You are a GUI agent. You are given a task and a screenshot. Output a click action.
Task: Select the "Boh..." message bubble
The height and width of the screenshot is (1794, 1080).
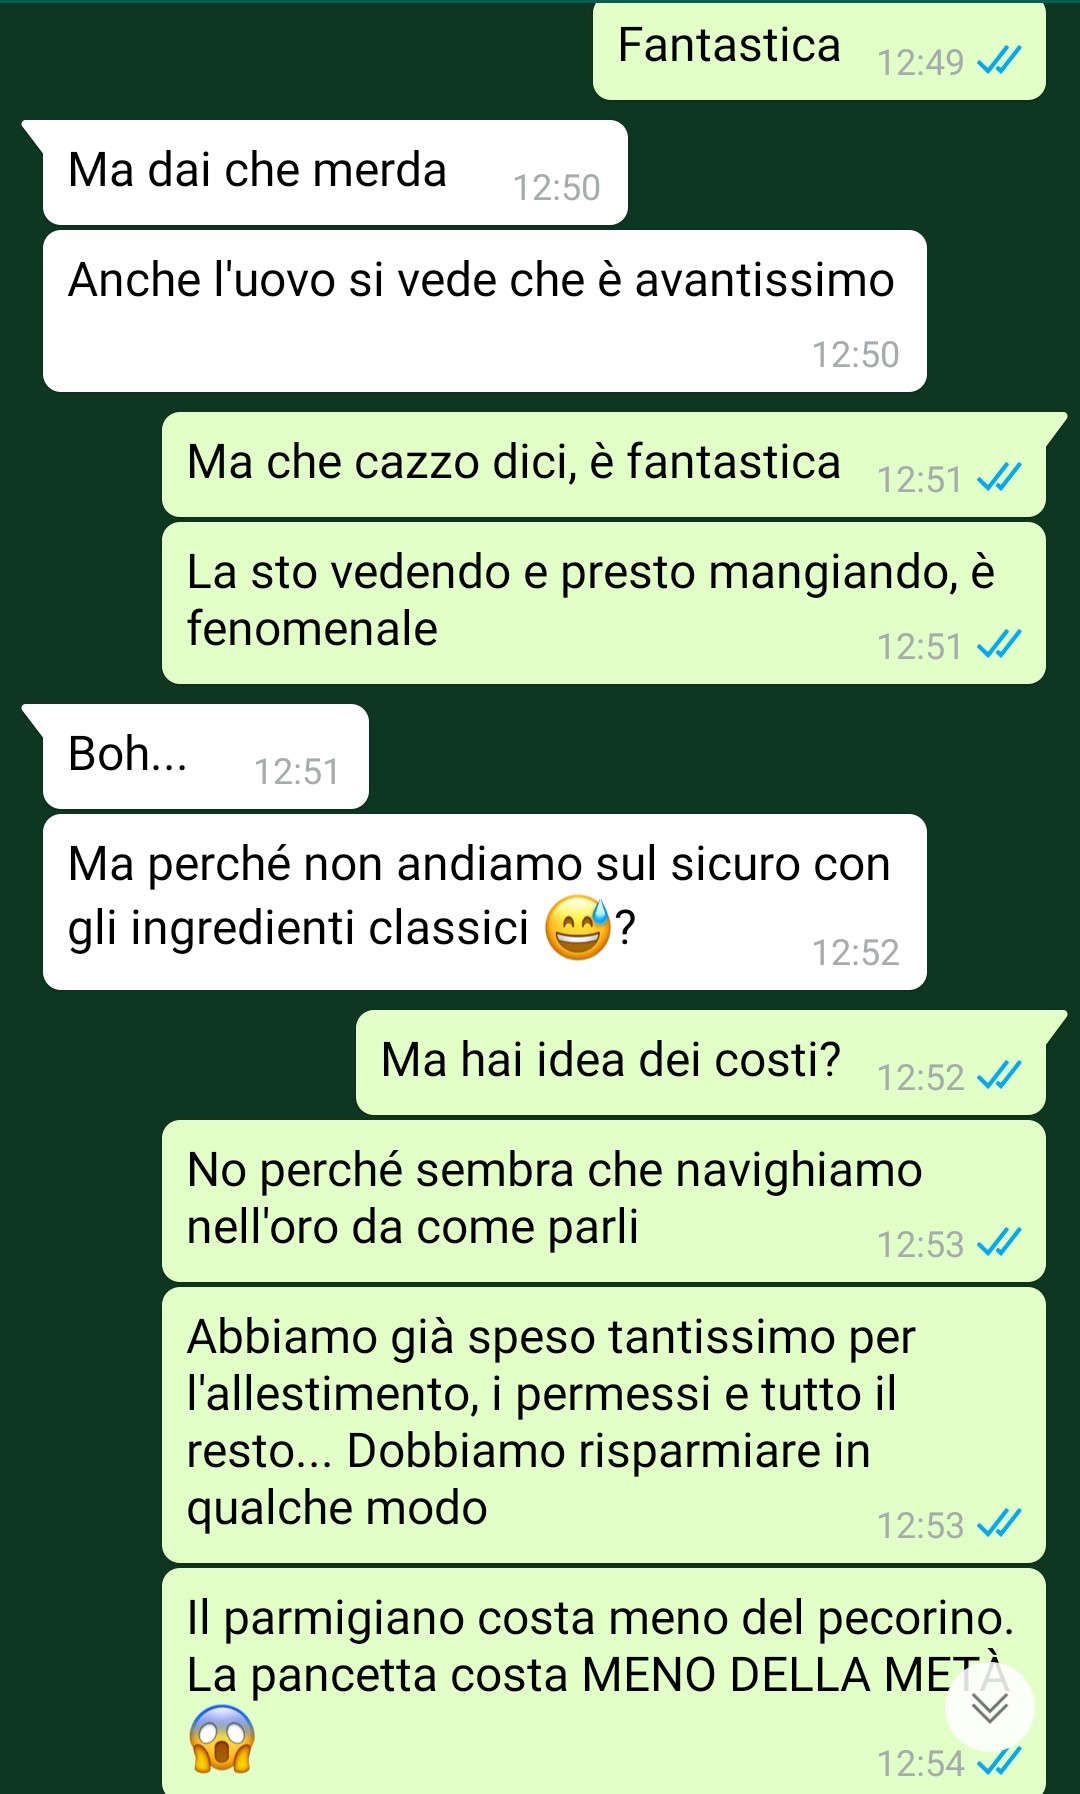pos(205,756)
